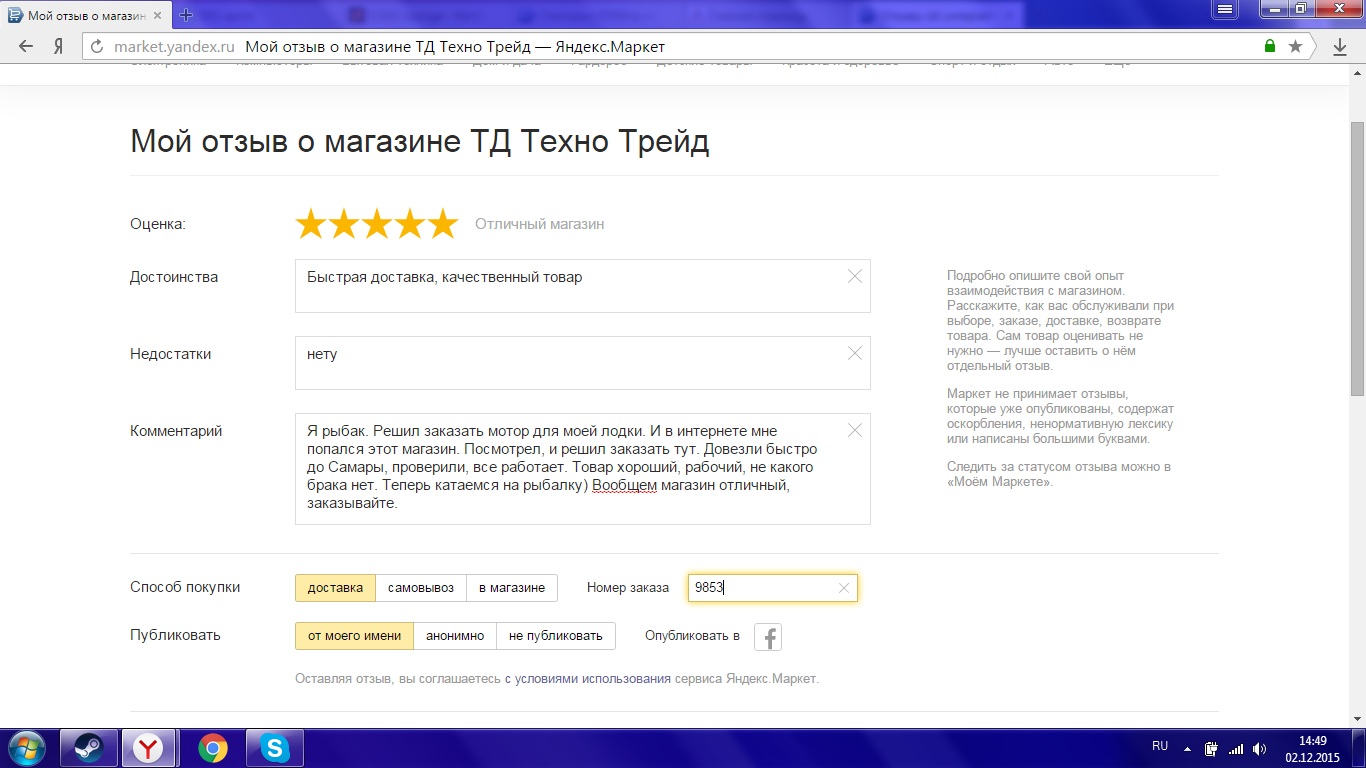Clear the Недостатки field with its X

pyautogui.click(x=855, y=353)
